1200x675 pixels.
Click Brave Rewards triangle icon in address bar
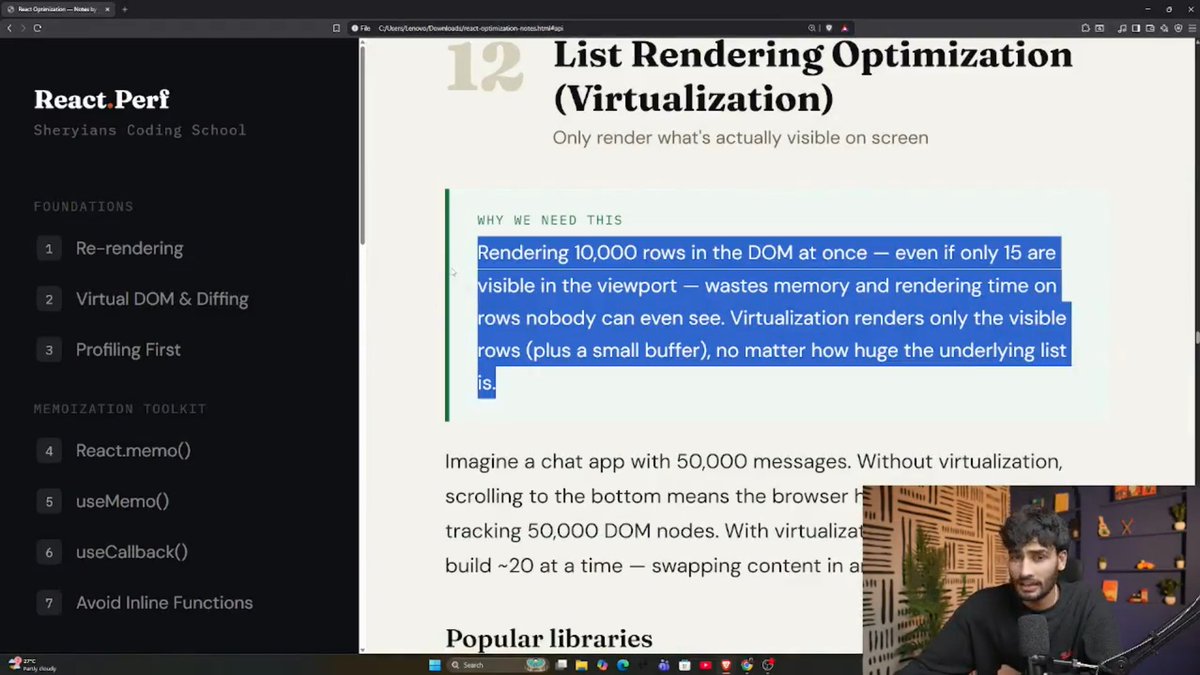845,28
